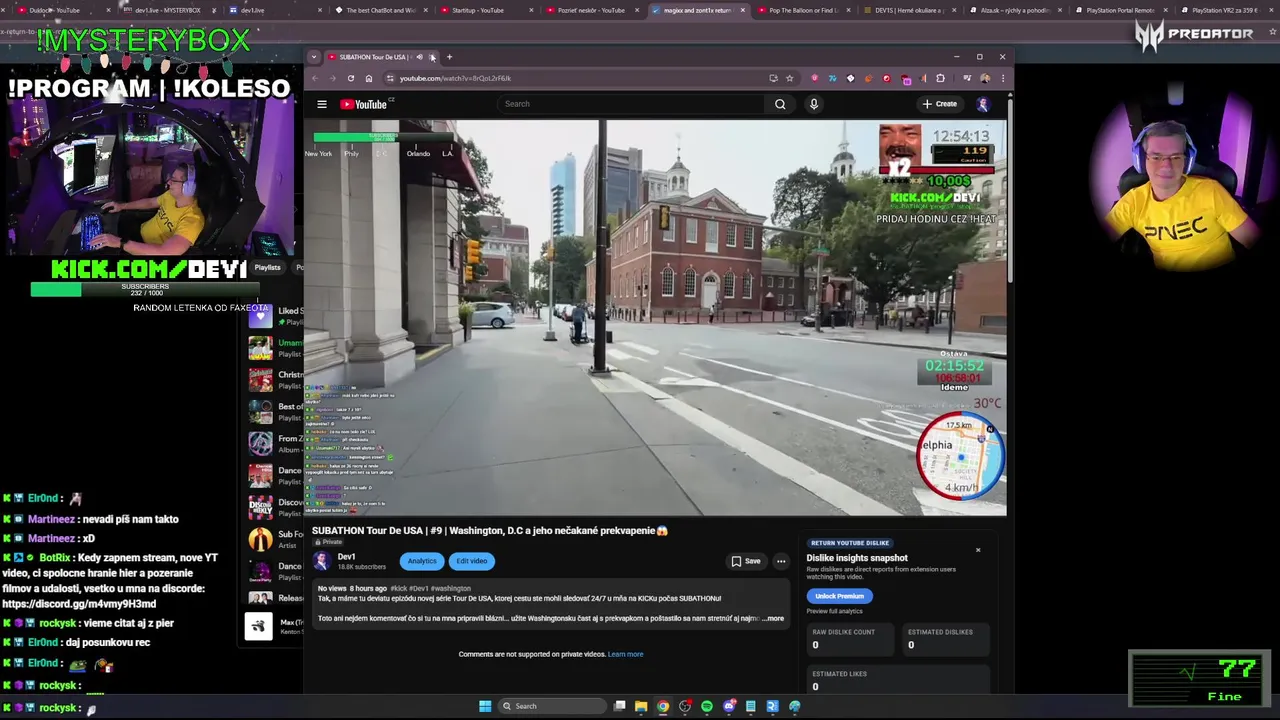Click the ESTIMATED DISLIKES card
The width and height of the screenshot is (1280, 720).
(945, 639)
